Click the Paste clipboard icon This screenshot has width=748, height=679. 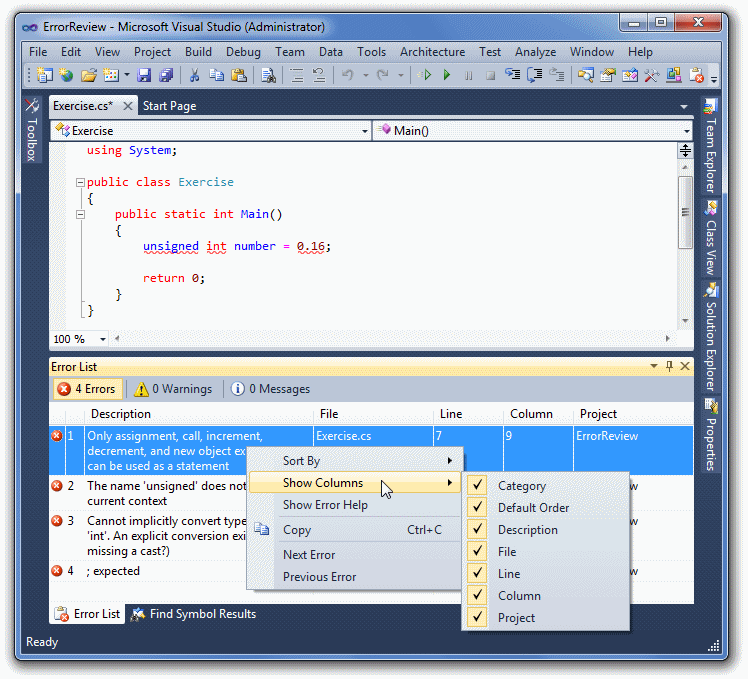click(239, 75)
